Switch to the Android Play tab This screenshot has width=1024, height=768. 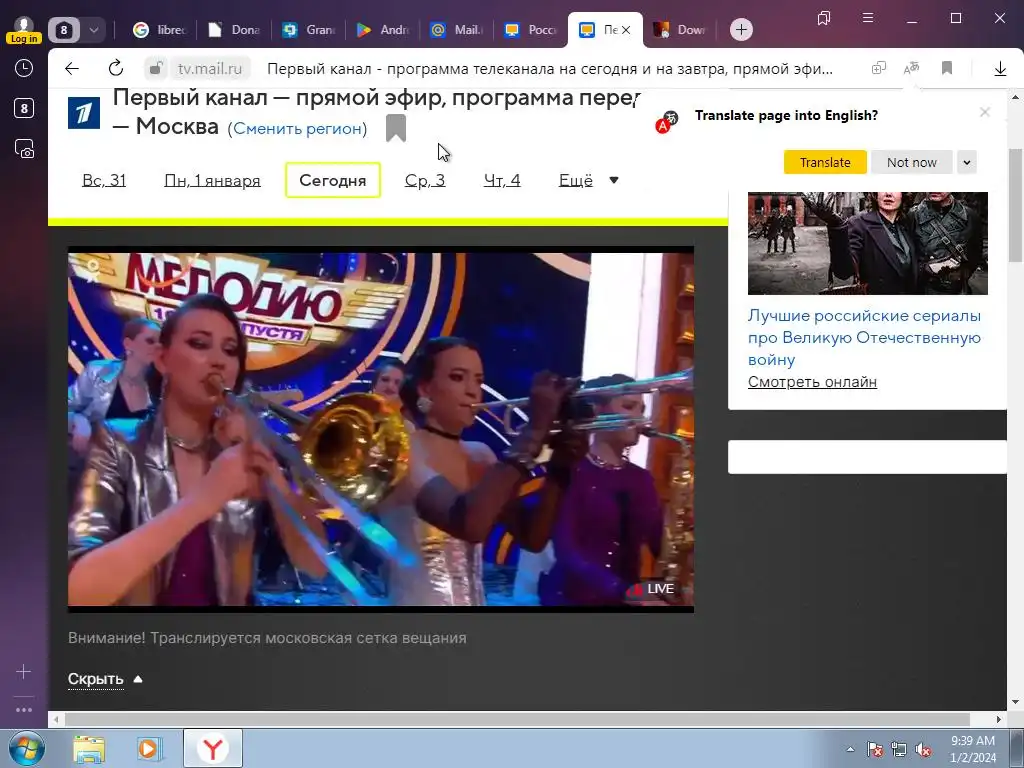(383, 30)
